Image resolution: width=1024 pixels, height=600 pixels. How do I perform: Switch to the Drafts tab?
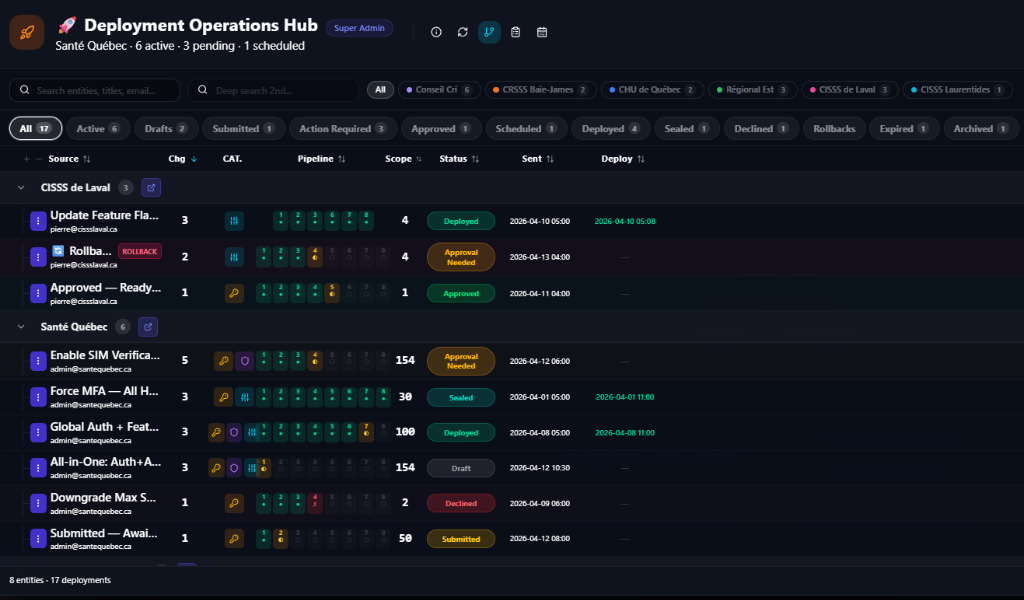click(x=166, y=129)
